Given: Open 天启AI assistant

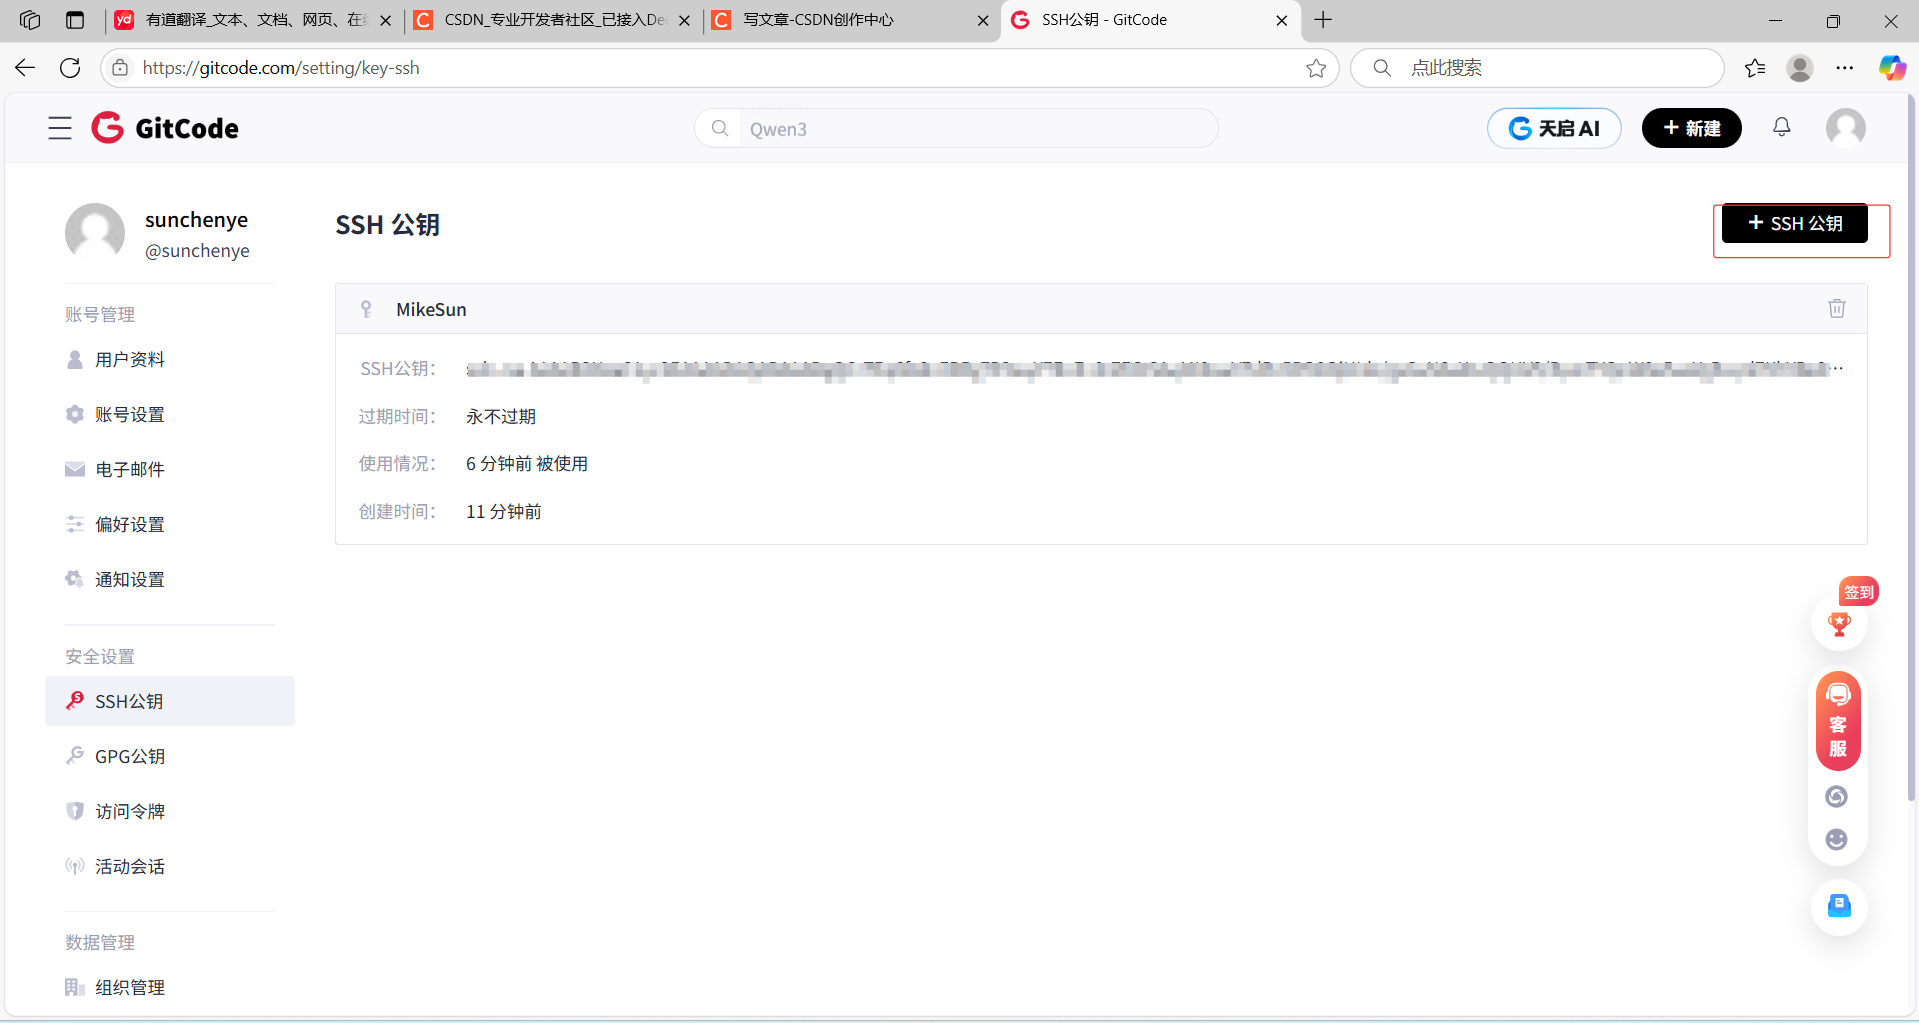Looking at the screenshot, I should (1554, 127).
